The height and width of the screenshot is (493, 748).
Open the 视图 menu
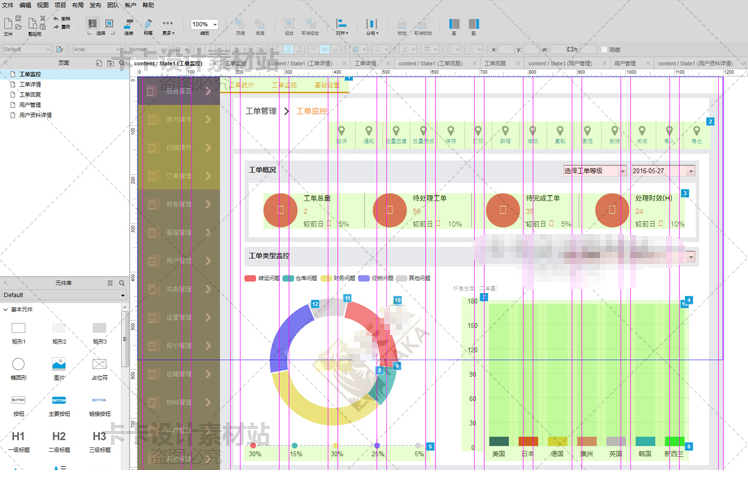(x=42, y=5)
